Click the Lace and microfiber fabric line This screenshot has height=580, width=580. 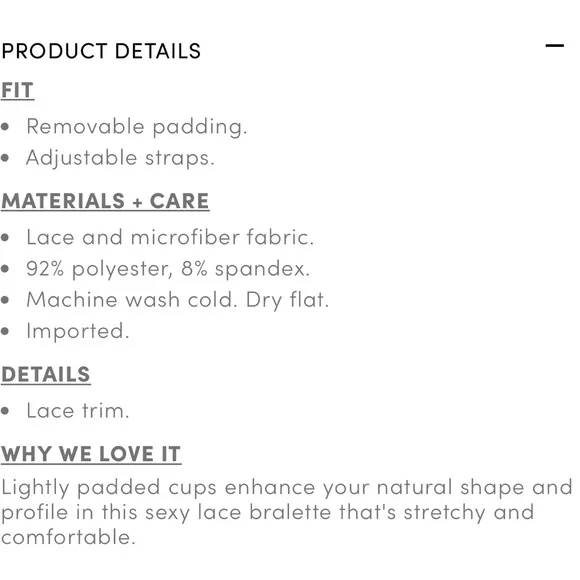[170, 237]
